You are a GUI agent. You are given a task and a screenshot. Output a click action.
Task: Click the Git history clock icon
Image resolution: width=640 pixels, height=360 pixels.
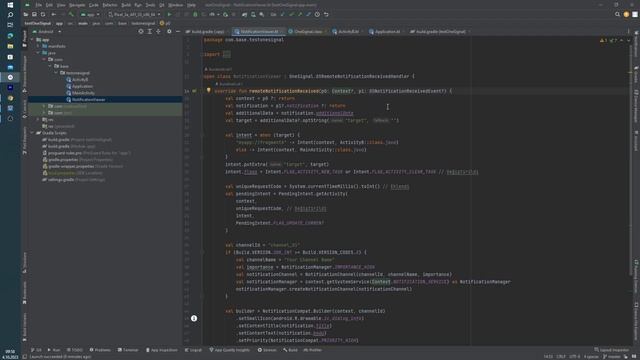click(x=317, y=14)
